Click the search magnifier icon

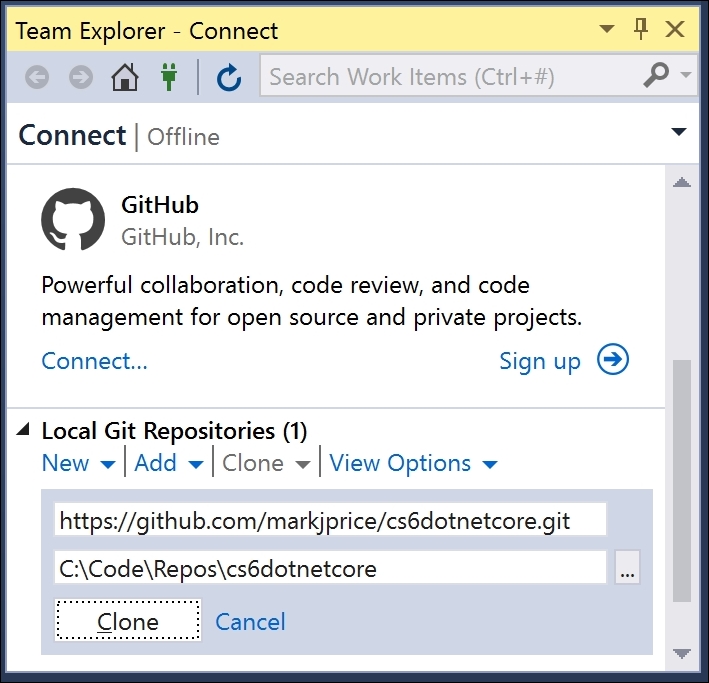[x=656, y=75]
